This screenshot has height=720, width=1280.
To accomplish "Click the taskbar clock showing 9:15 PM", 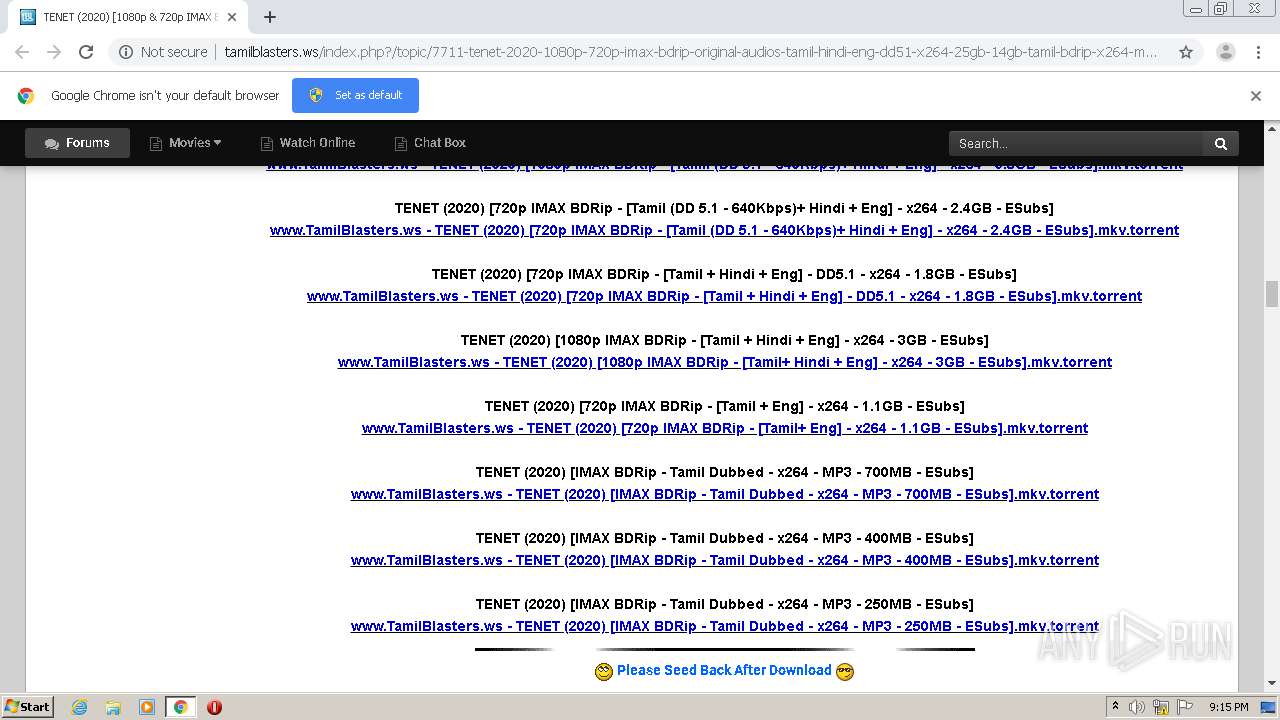I will (1228, 707).
